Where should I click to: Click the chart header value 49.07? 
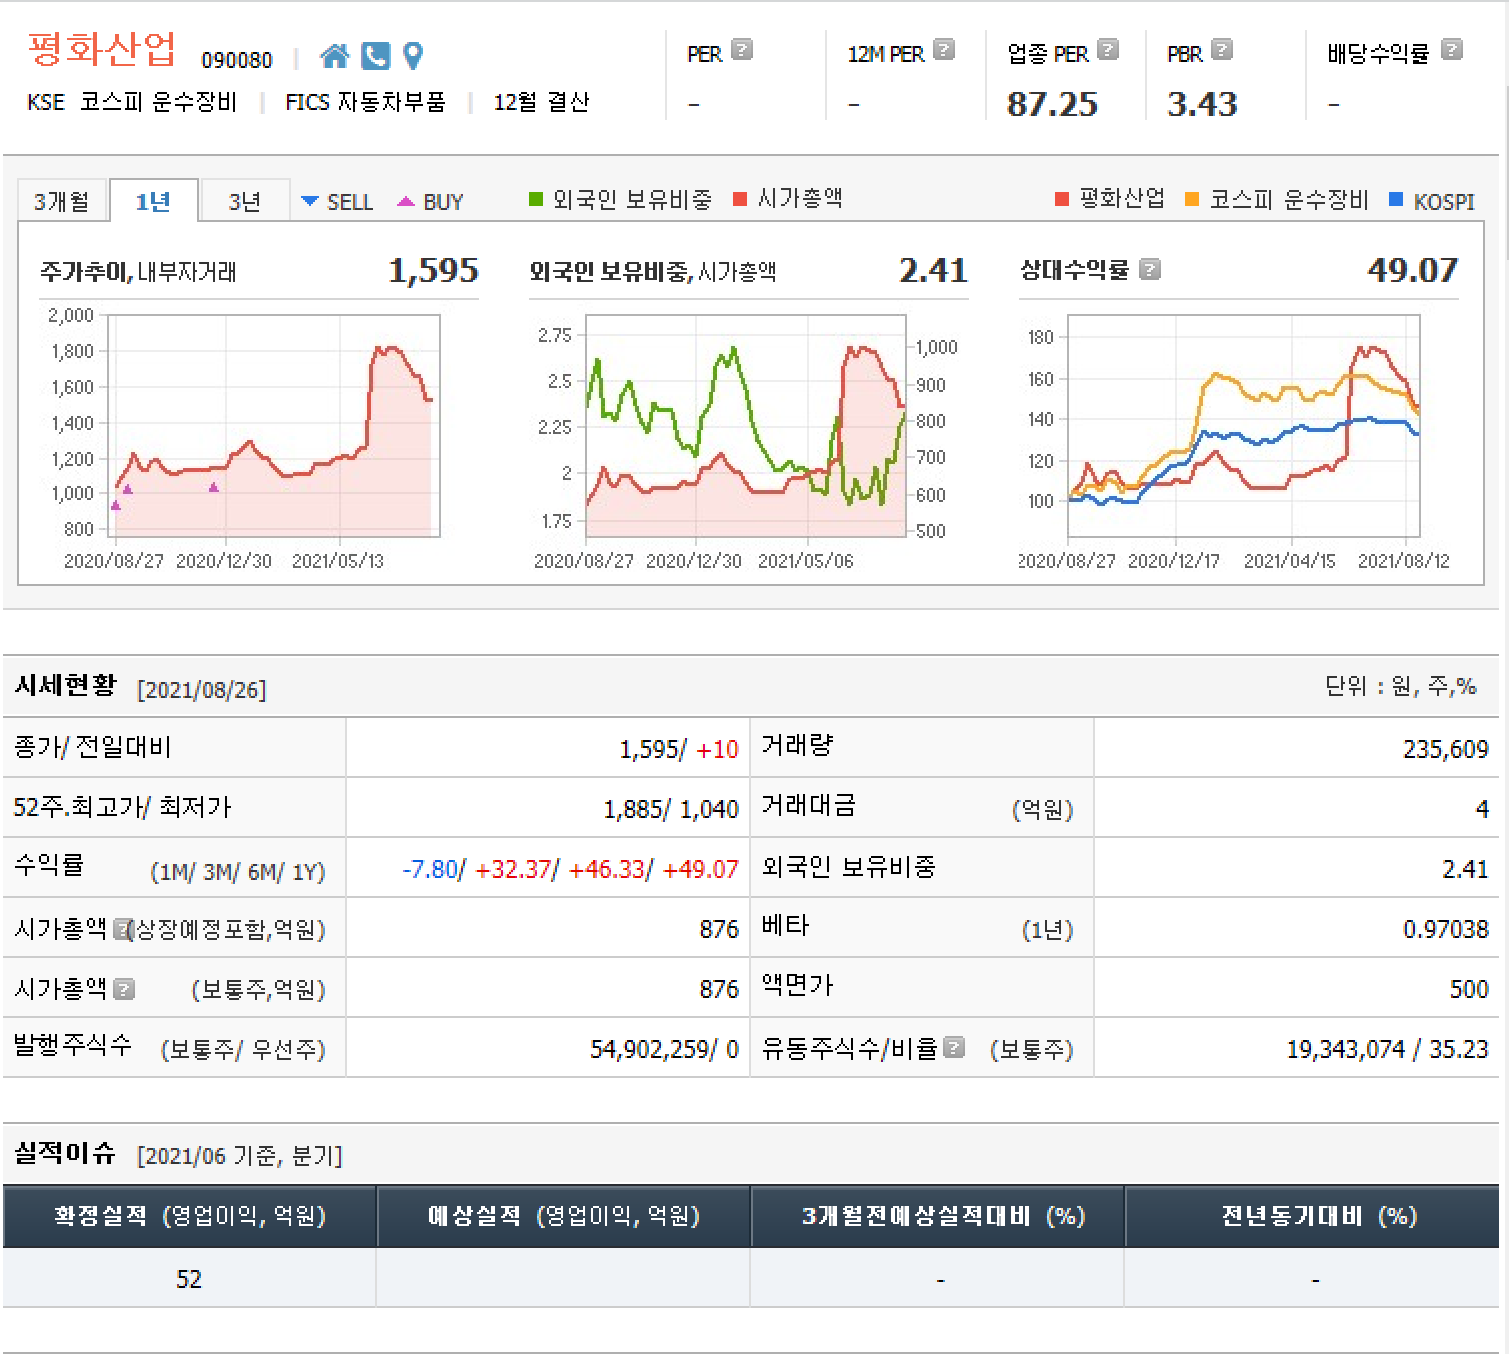1412,270
